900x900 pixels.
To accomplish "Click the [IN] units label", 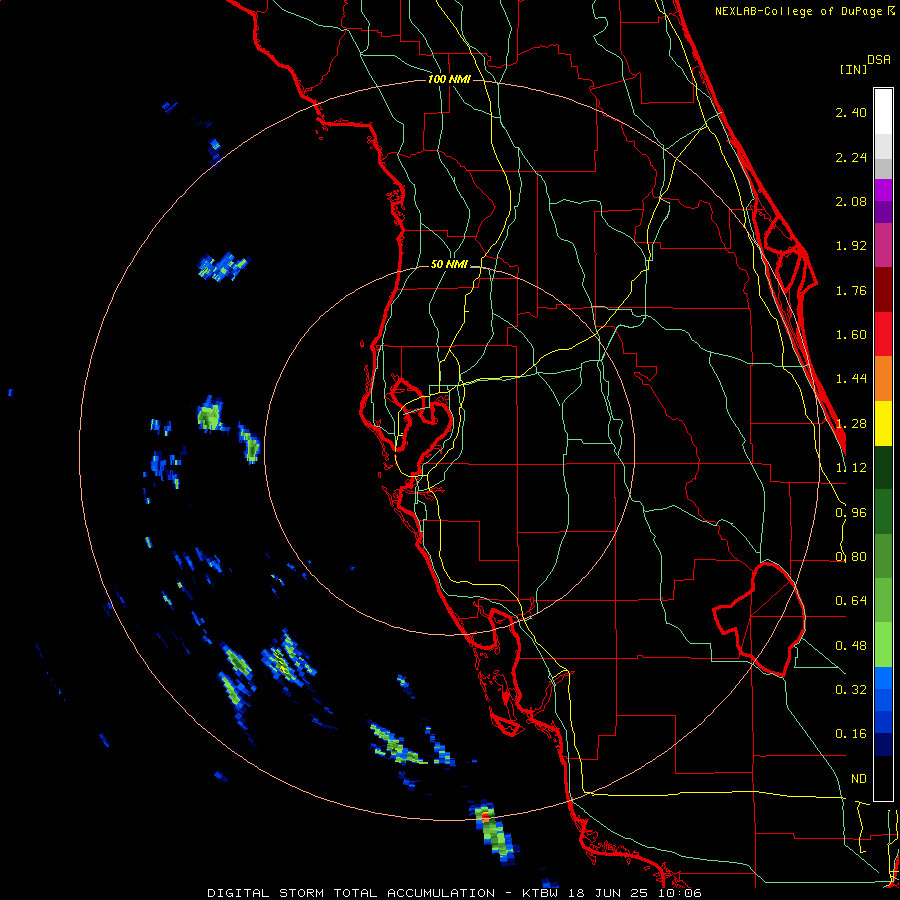I will (853, 69).
